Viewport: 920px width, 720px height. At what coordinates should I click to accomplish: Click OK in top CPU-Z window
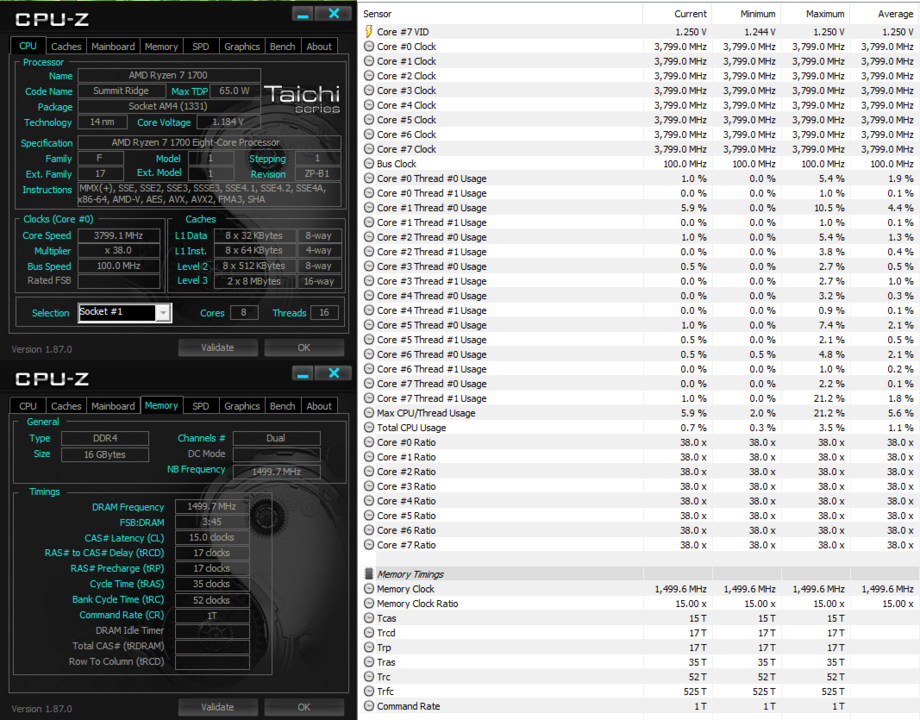click(304, 347)
